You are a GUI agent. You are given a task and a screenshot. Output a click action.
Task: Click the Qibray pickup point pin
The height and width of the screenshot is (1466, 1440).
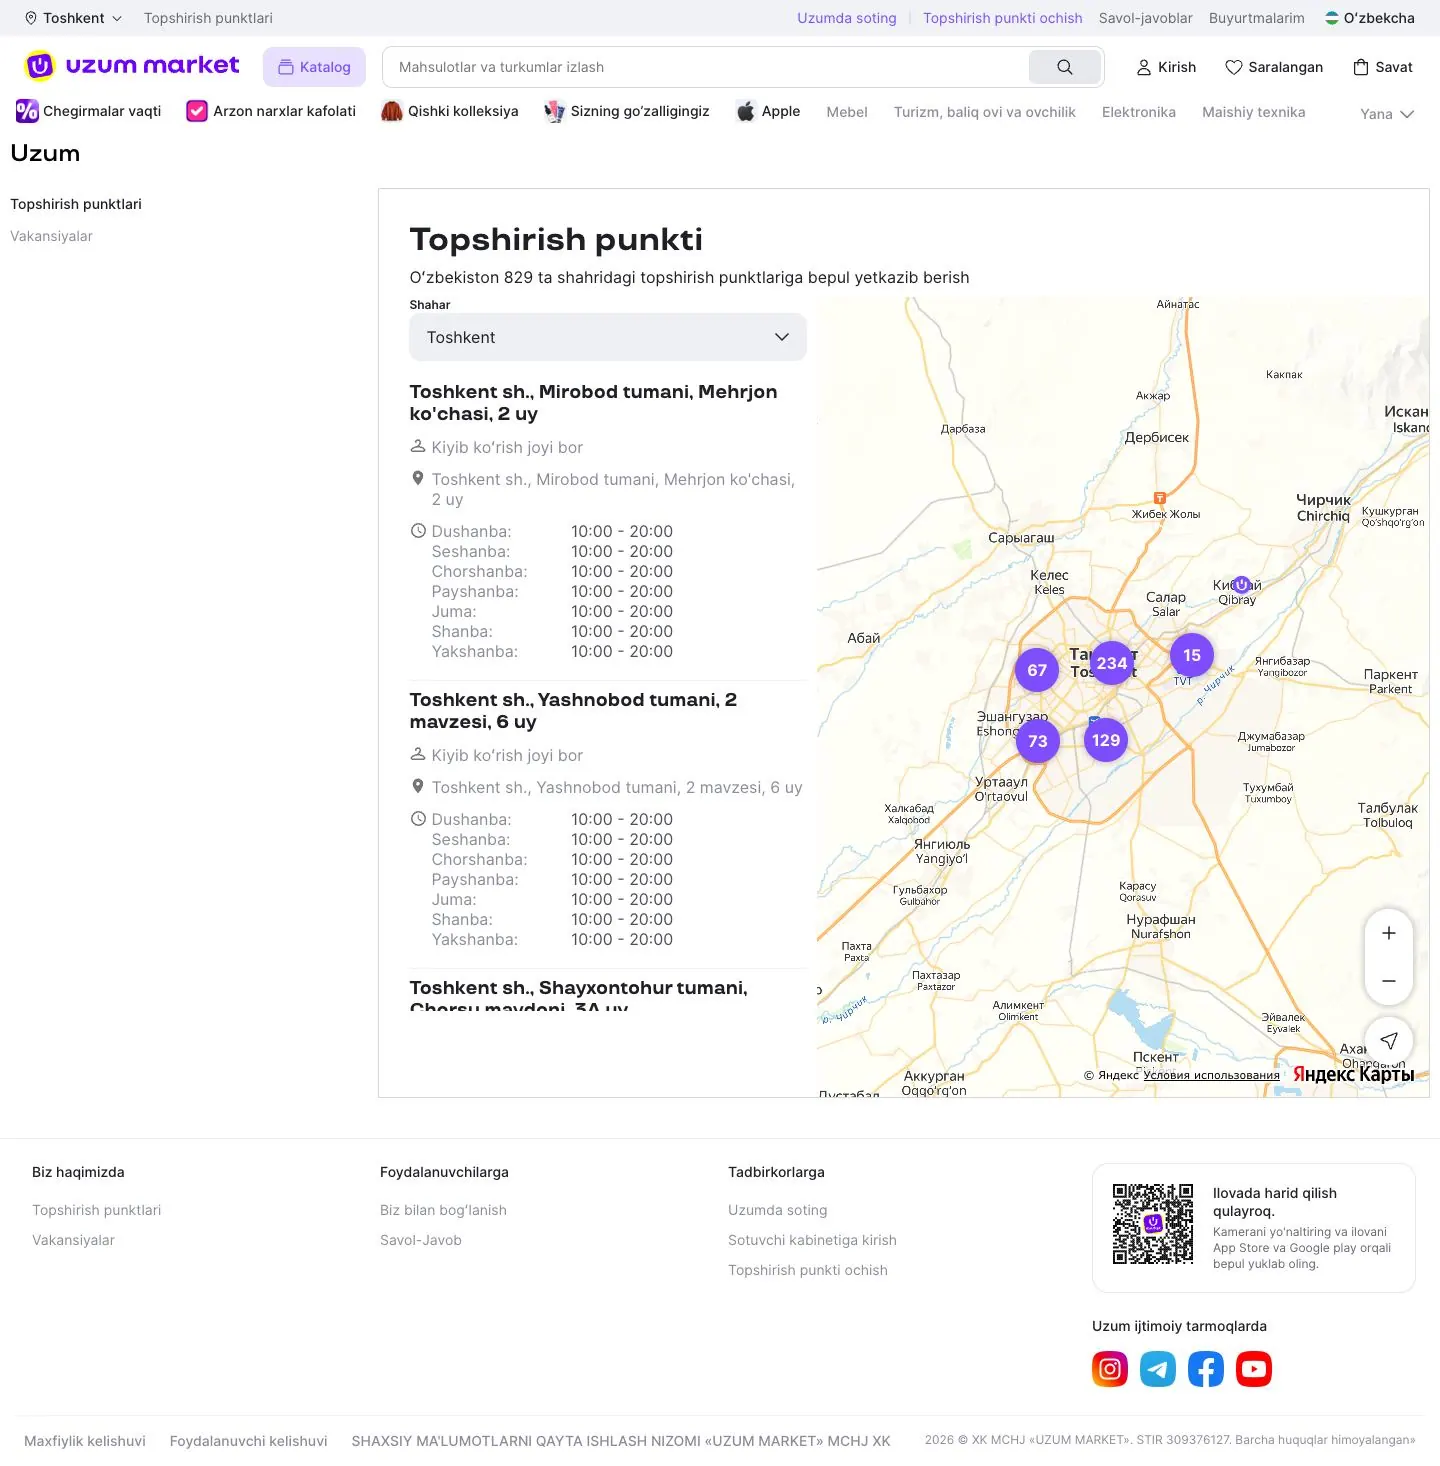pyautogui.click(x=1241, y=584)
